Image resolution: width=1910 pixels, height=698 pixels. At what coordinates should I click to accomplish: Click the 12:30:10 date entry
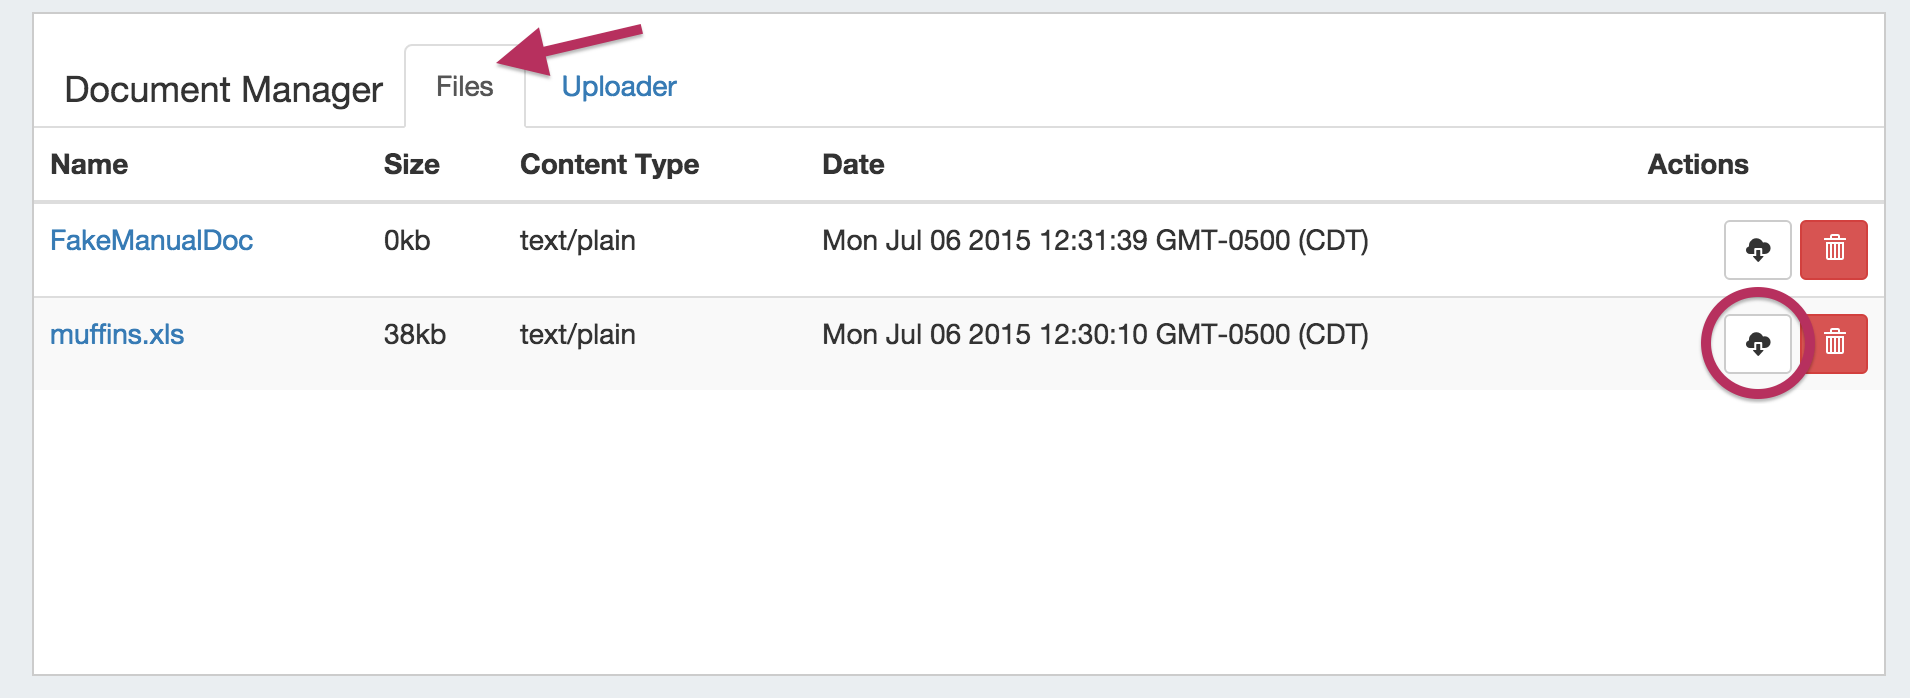(x=1094, y=334)
